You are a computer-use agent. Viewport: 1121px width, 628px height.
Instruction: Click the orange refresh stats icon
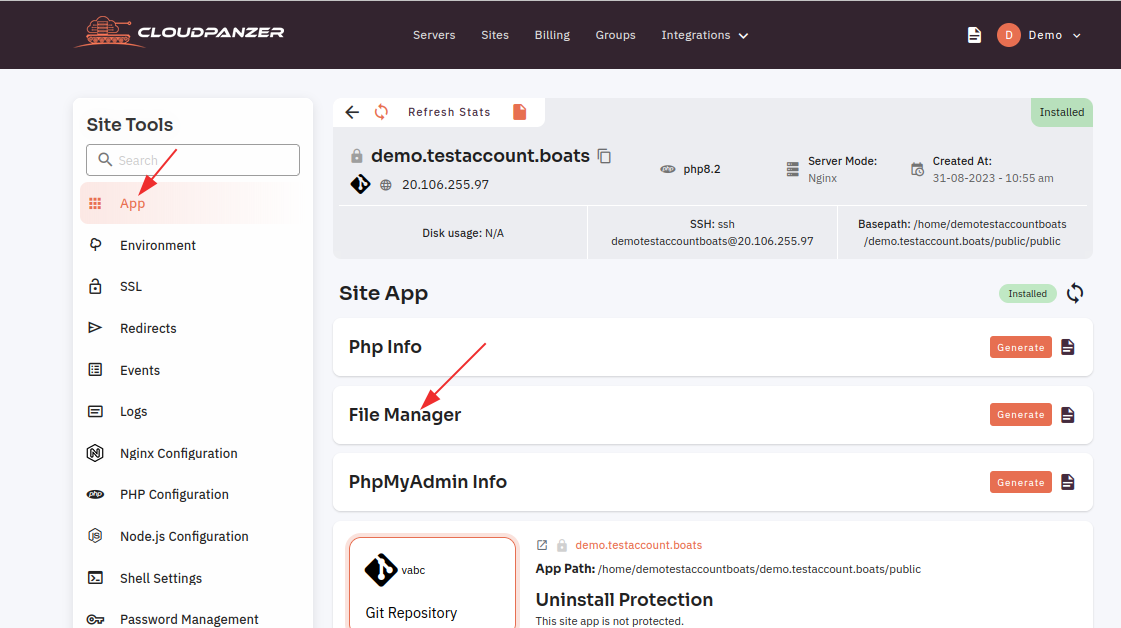tap(381, 112)
